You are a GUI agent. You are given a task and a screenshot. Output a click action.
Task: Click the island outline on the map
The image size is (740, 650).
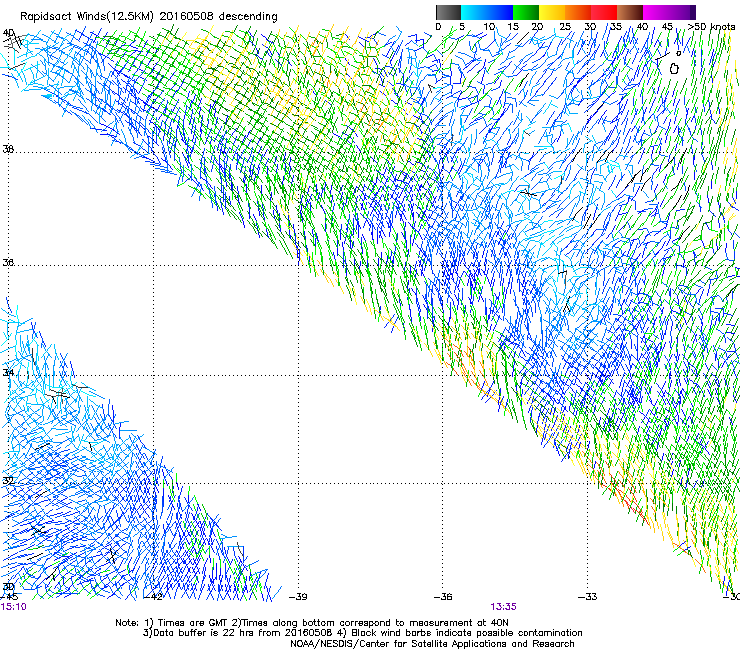674,68
